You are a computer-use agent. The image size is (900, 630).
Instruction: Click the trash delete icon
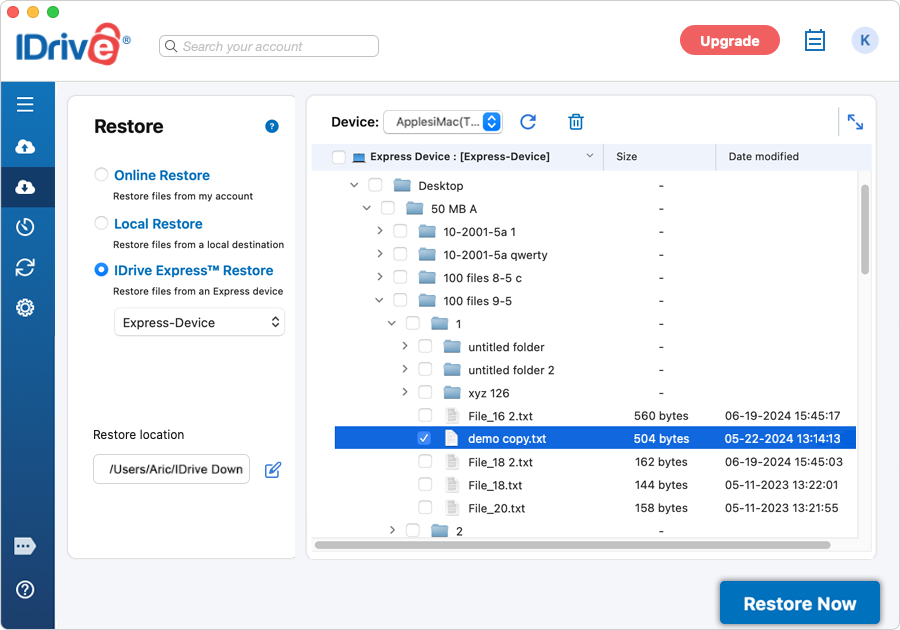[x=576, y=122]
